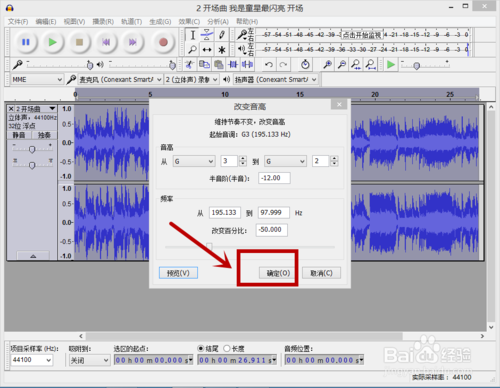Skip to start of track
500x388 pixels.
pyautogui.click(x=106, y=42)
